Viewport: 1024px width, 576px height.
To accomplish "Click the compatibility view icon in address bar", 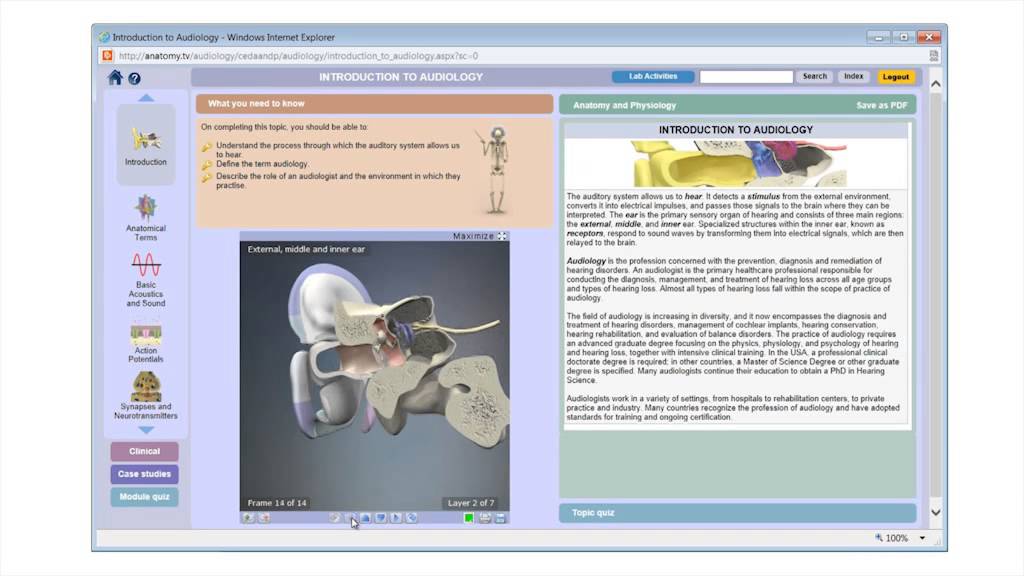I will pos(934,56).
